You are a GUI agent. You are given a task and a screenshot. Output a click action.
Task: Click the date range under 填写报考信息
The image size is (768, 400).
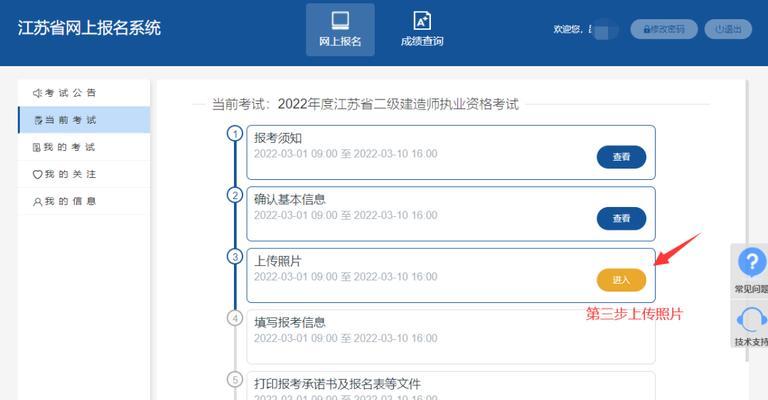pyautogui.click(x=345, y=338)
